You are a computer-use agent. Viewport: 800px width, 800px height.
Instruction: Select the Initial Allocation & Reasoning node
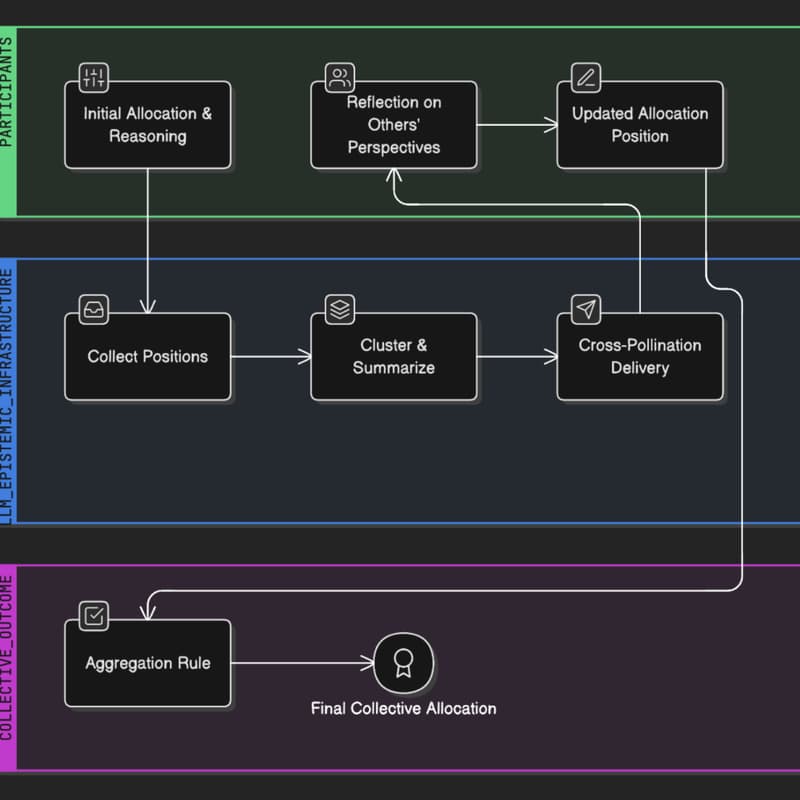click(x=148, y=124)
